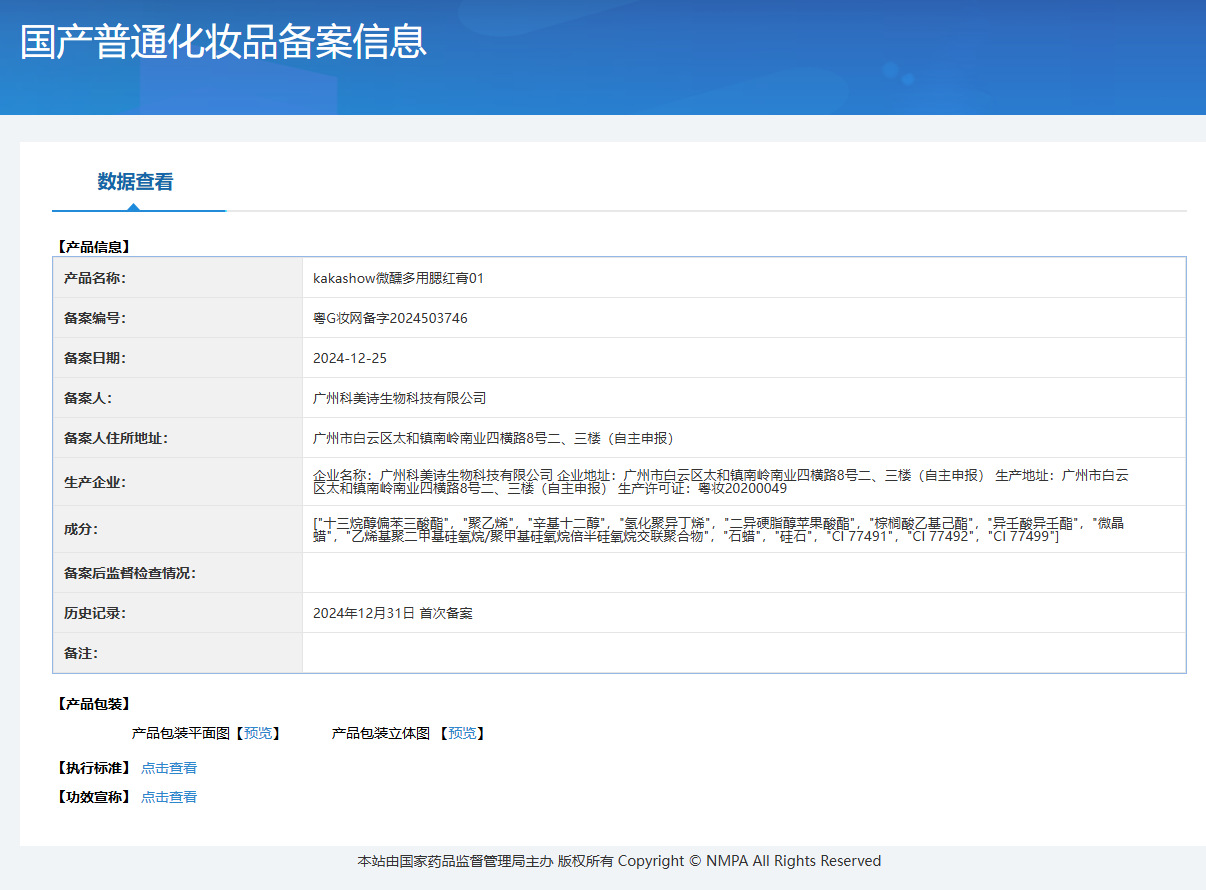The height and width of the screenshot is (890, 1206).
Task: Click the page title 国产普通化妆品备案信息
Action: (x=224, y=42)
